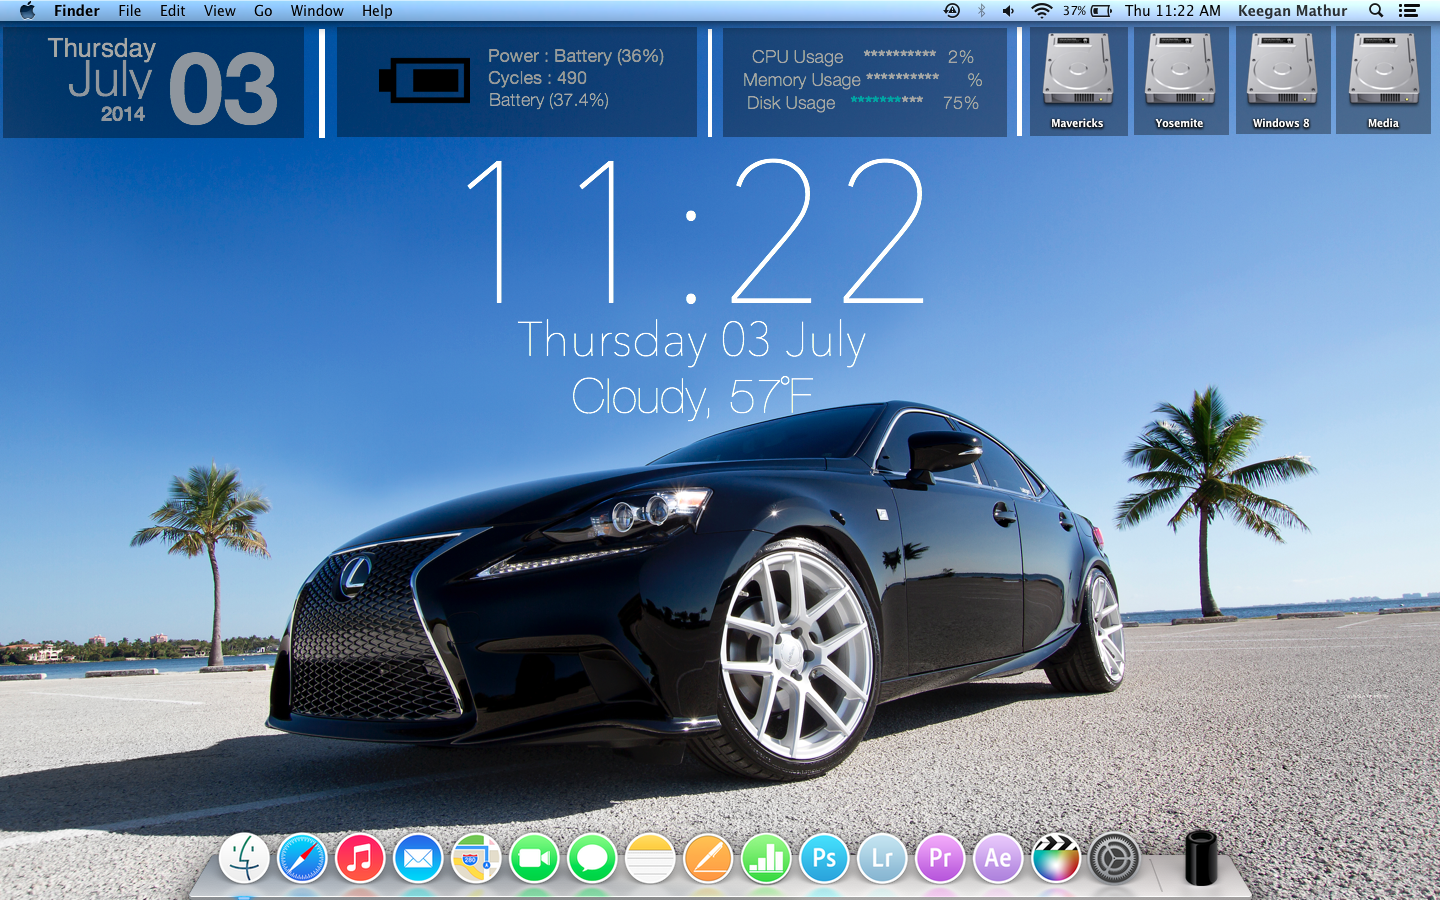Open Finder from the dock

pos(244,858)
